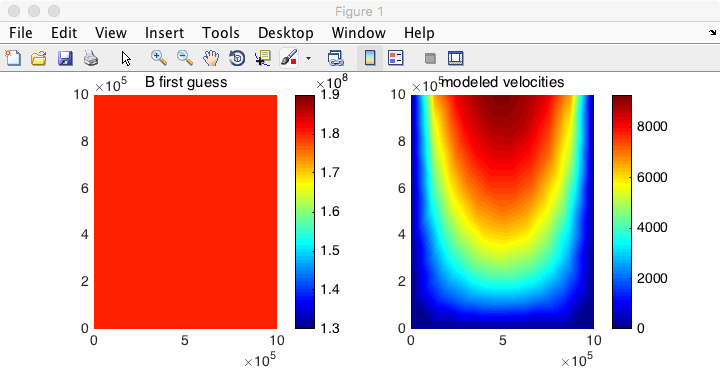
Task: Click the dock figure arrow in the menu bar corner
Action: point(712,33)
